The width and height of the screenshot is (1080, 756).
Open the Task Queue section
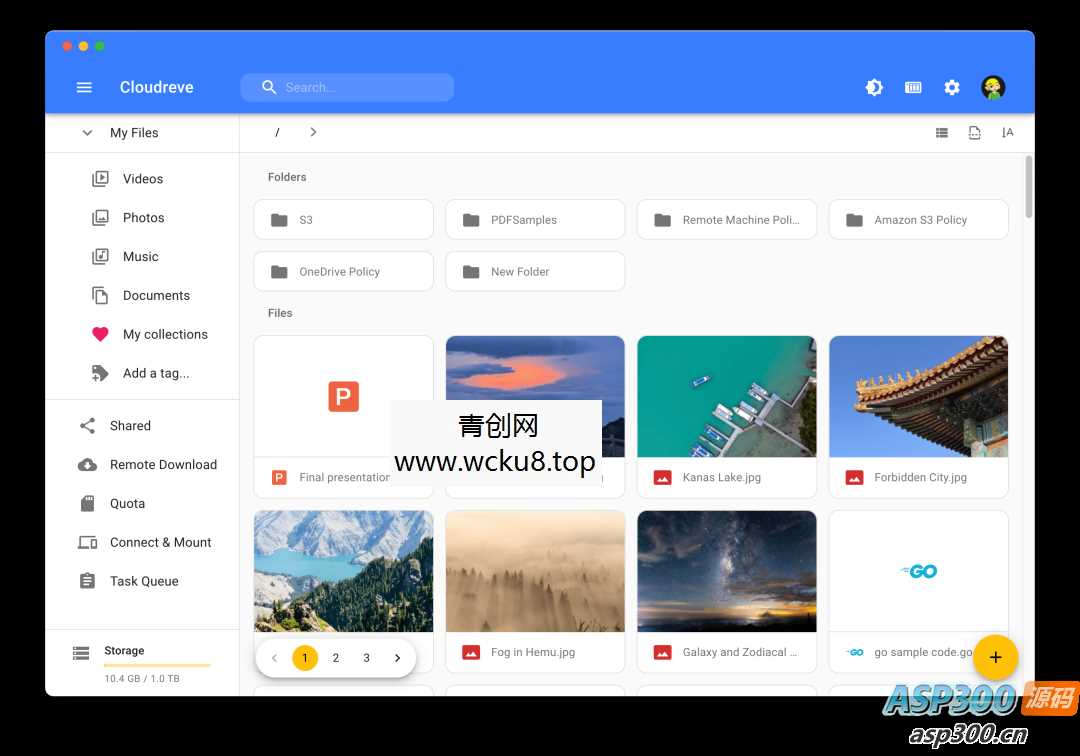(144, 581)
